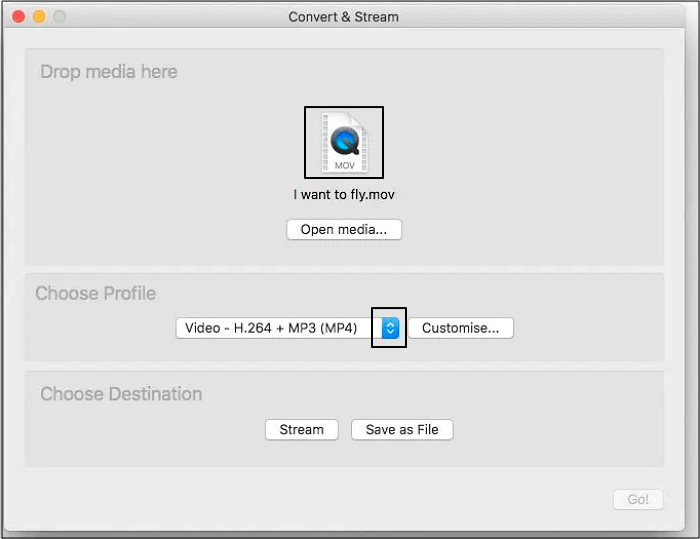Screen dimensions: 700x539
Task: Click the blue profile dropdown arrows
Action: point(390,328)
